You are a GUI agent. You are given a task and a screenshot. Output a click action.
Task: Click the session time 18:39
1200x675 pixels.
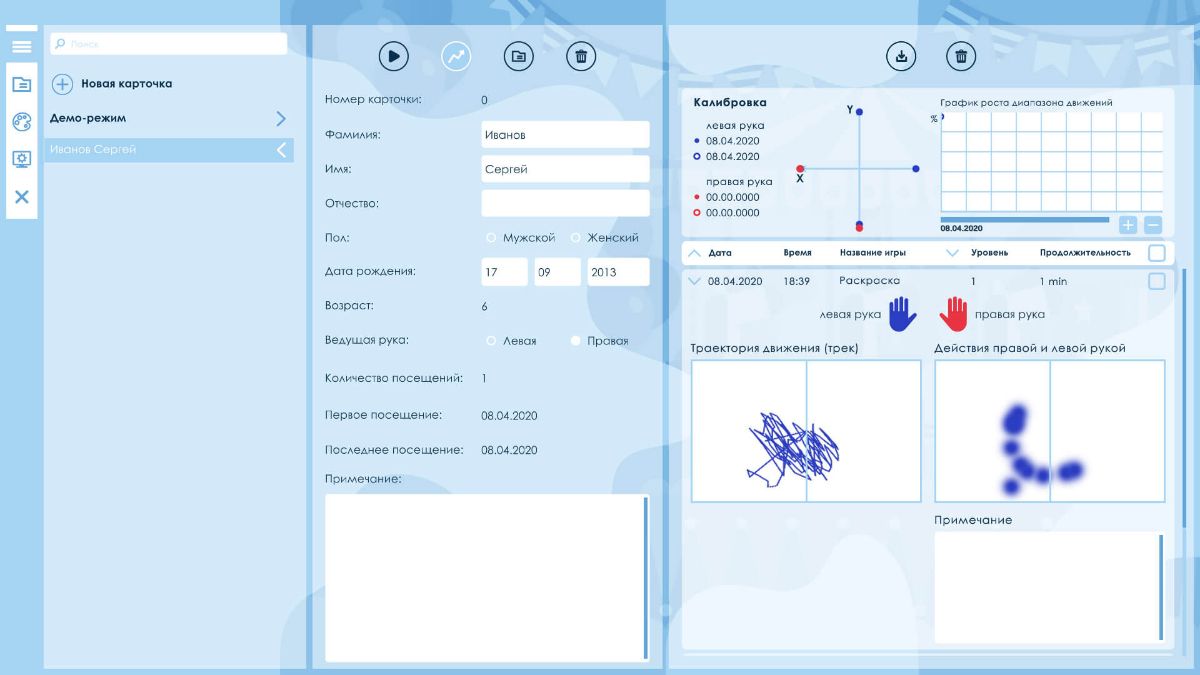point(797,281)
